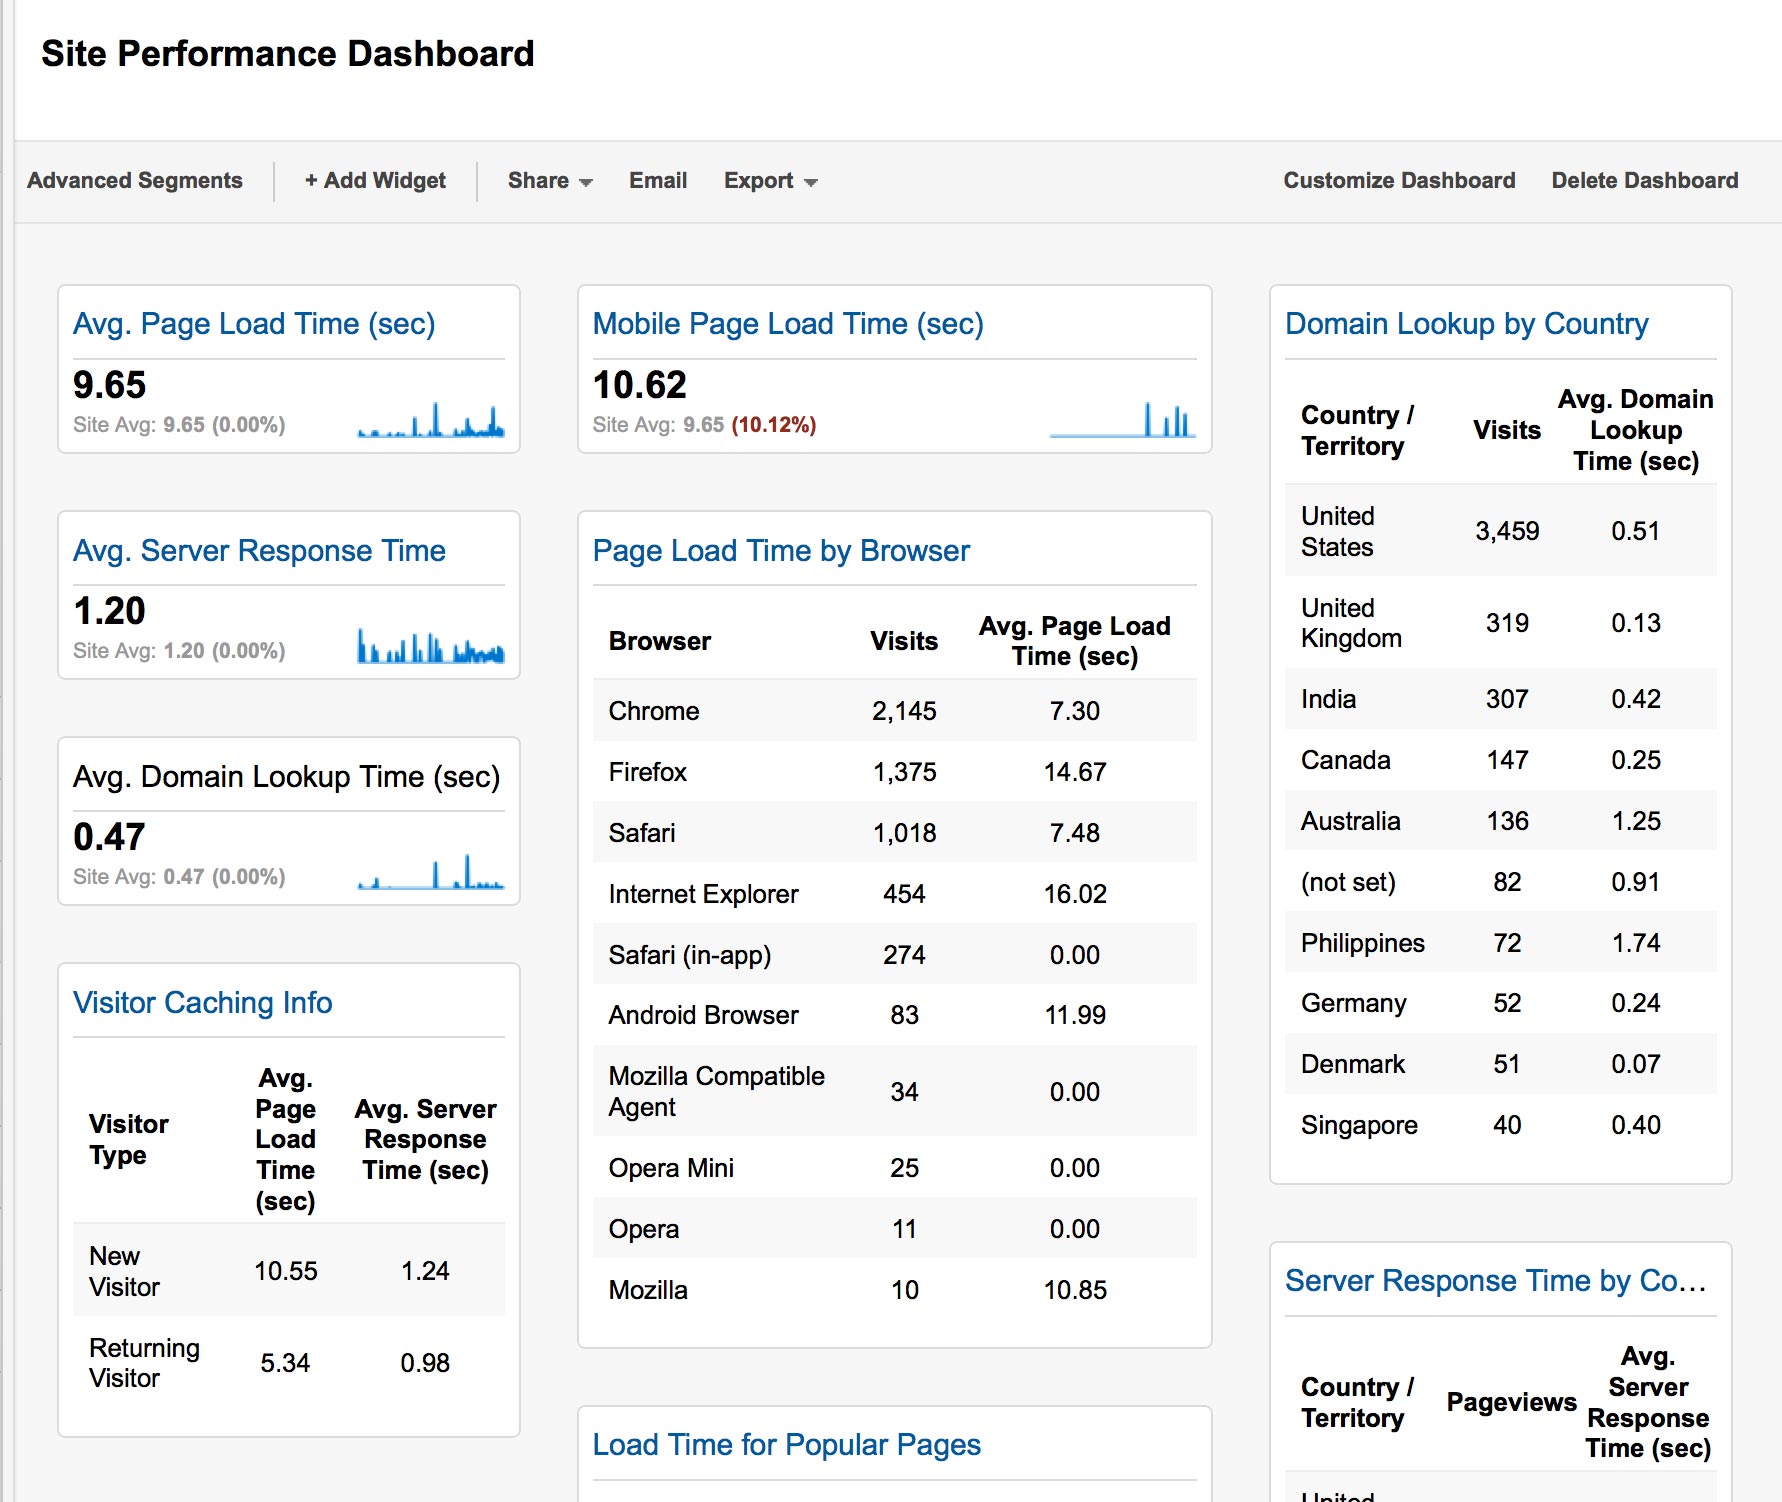Click the Avg. Server Response Time sparkline chart

[431, 645]
